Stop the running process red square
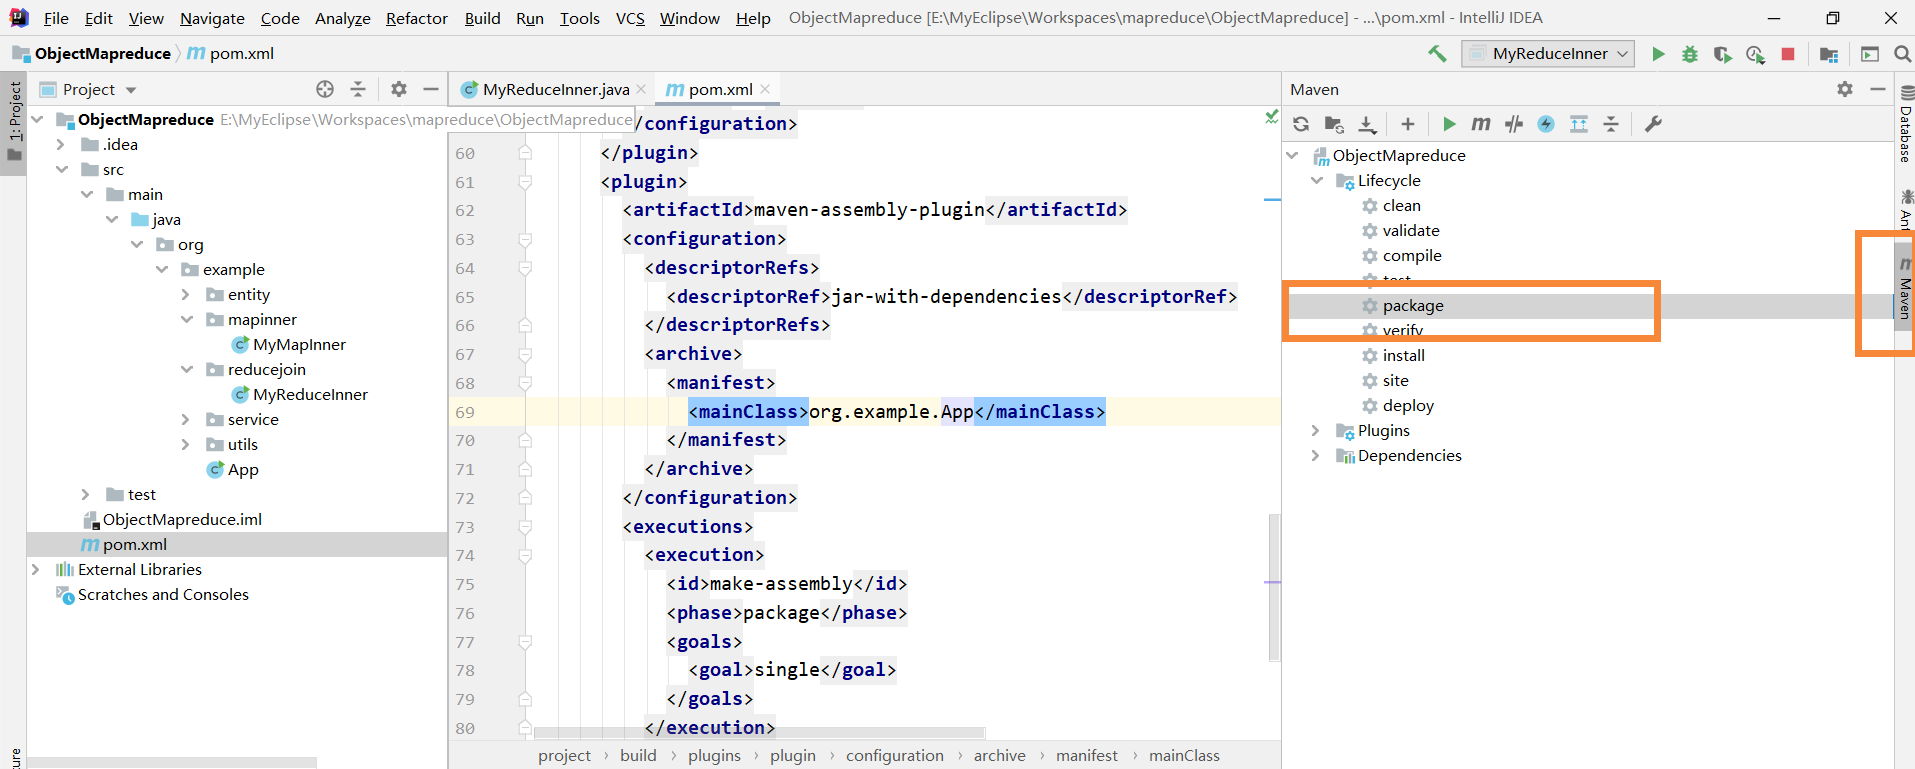The image size is (1915, 769). [1788, 54]
